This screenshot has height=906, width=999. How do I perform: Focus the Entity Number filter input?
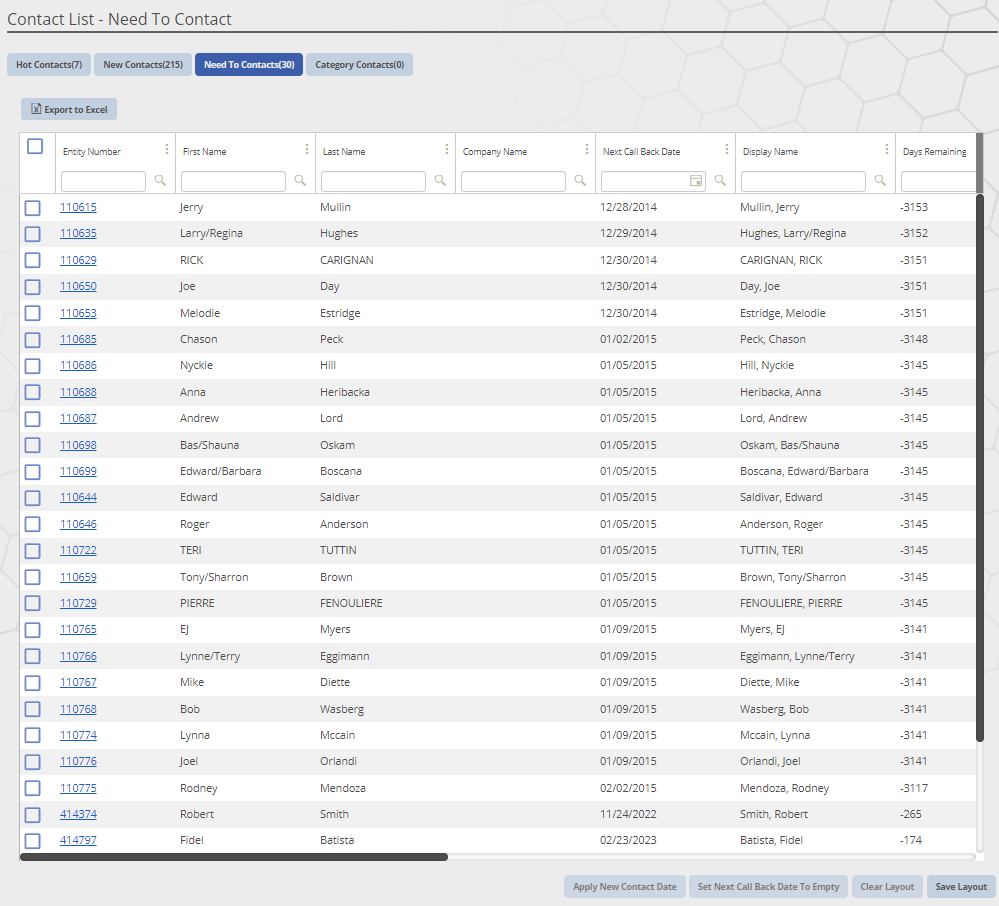click(x=103, y=181)
